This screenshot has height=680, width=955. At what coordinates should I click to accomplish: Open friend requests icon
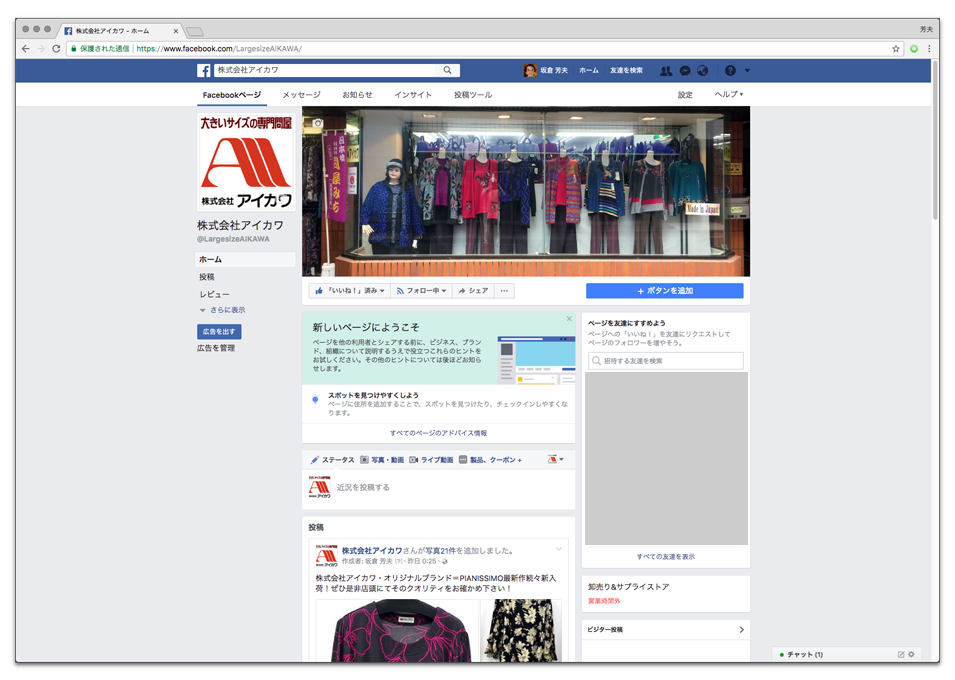tap(666, 71)
